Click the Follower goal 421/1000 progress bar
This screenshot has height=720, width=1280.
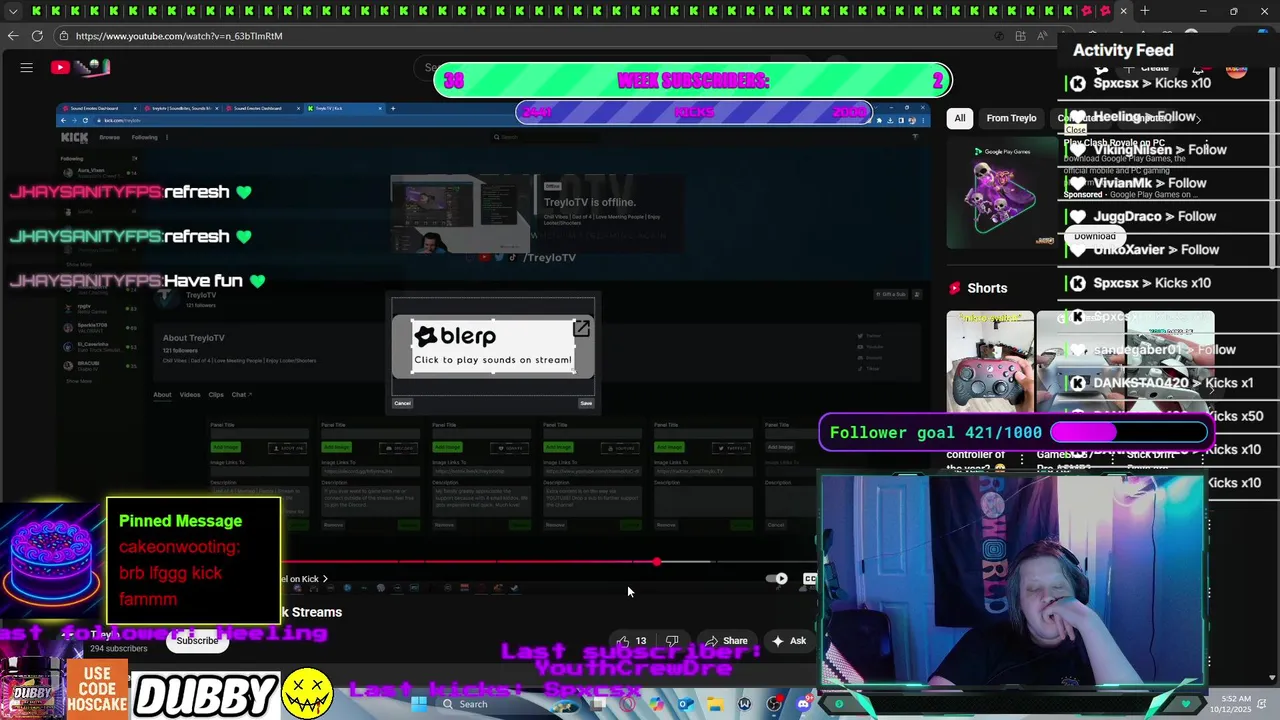1129,432
